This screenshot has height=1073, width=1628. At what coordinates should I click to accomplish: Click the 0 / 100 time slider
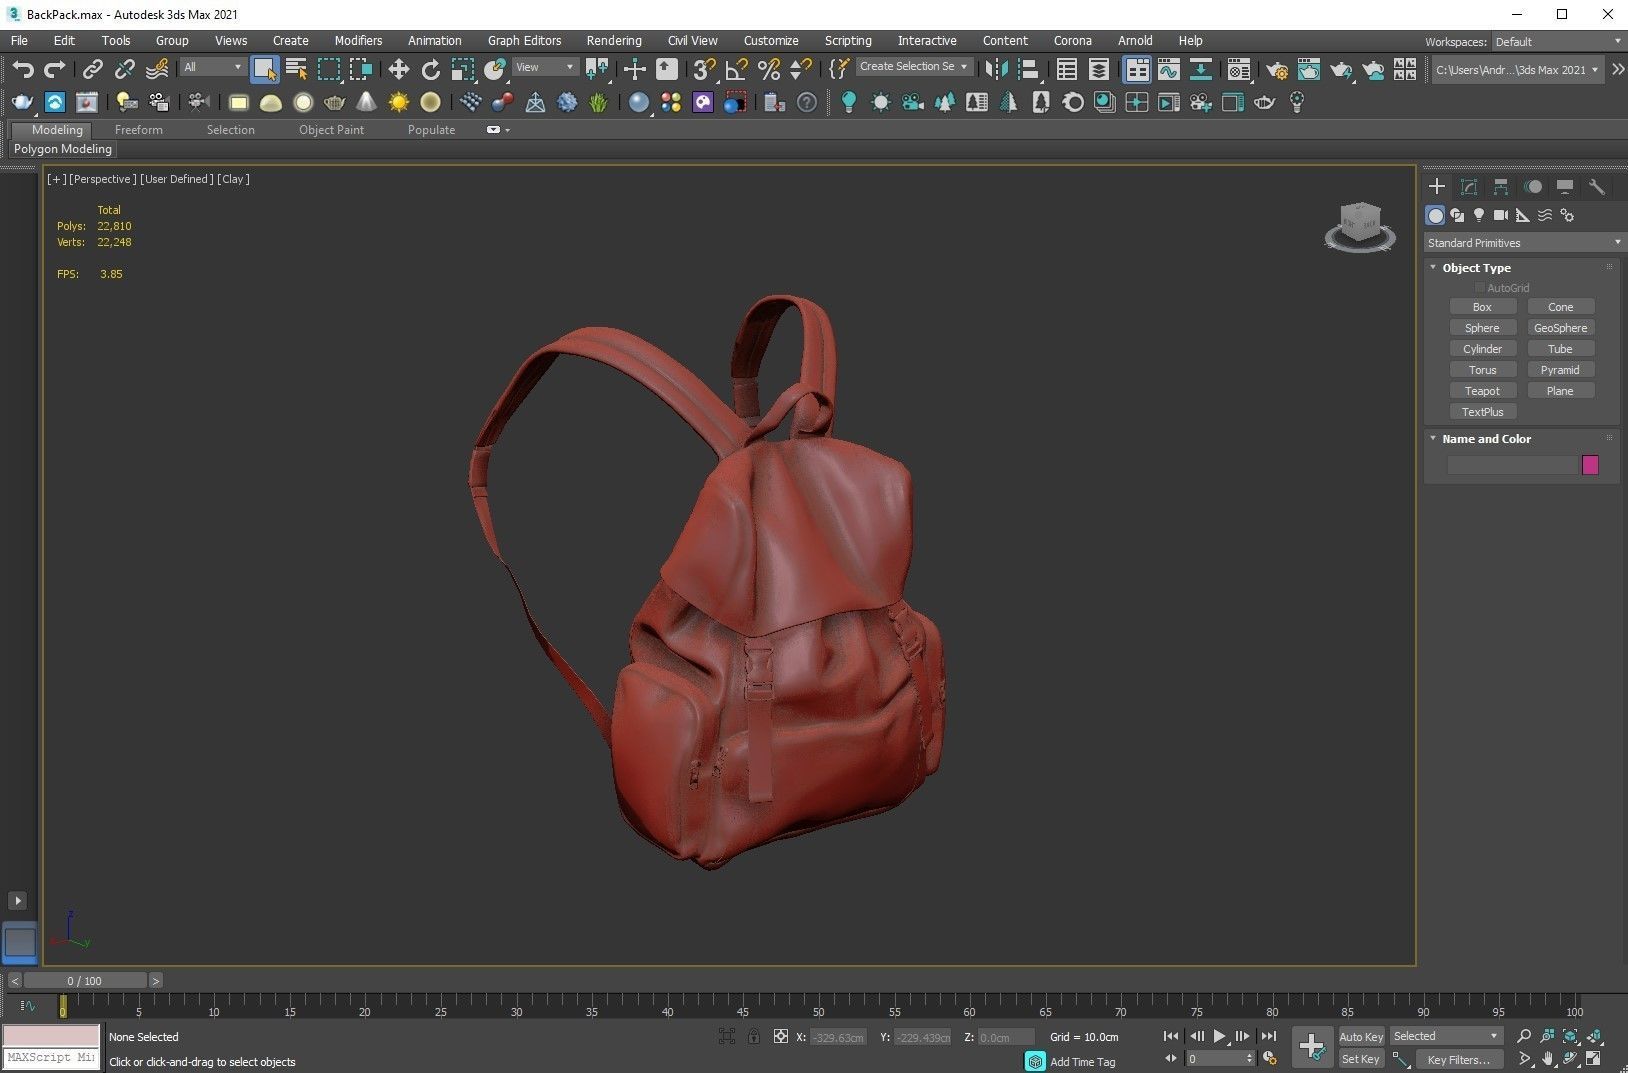[x=85, y=981]
